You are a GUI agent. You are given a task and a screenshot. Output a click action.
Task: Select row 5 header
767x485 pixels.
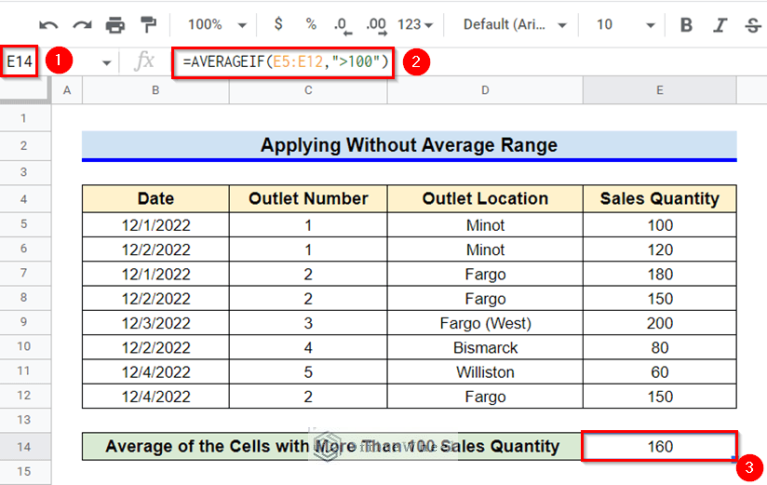pos(24,225)
